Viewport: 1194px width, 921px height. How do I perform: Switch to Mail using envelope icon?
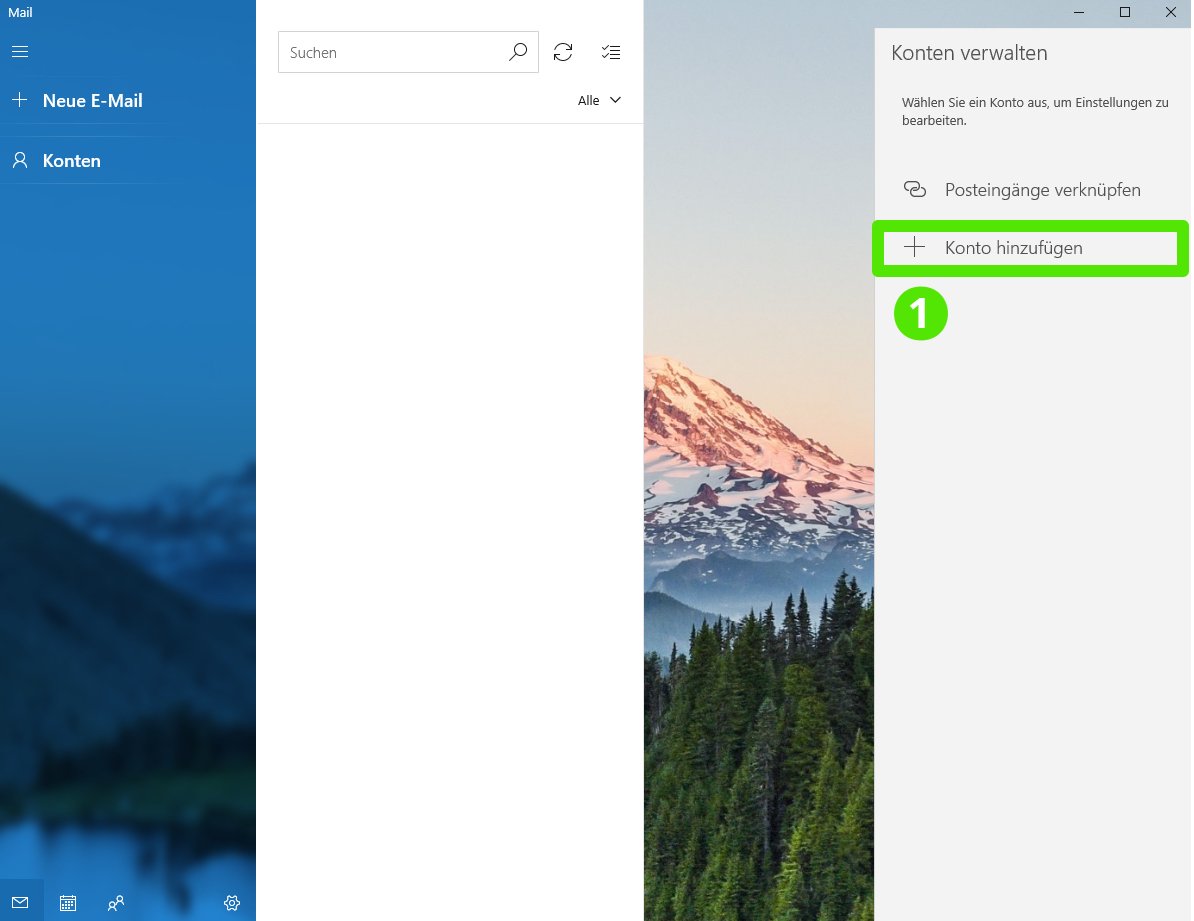pyautogui.click(x=21, y=903)
